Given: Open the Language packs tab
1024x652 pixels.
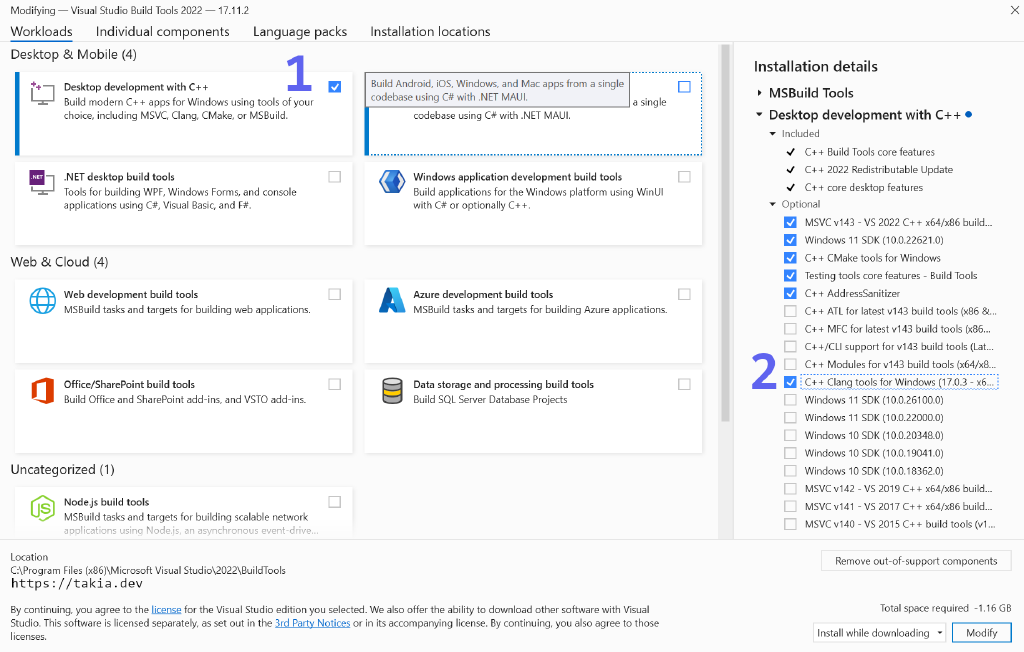Looking at the screenshot, I should pyautogui.click(x=300, y=31).
